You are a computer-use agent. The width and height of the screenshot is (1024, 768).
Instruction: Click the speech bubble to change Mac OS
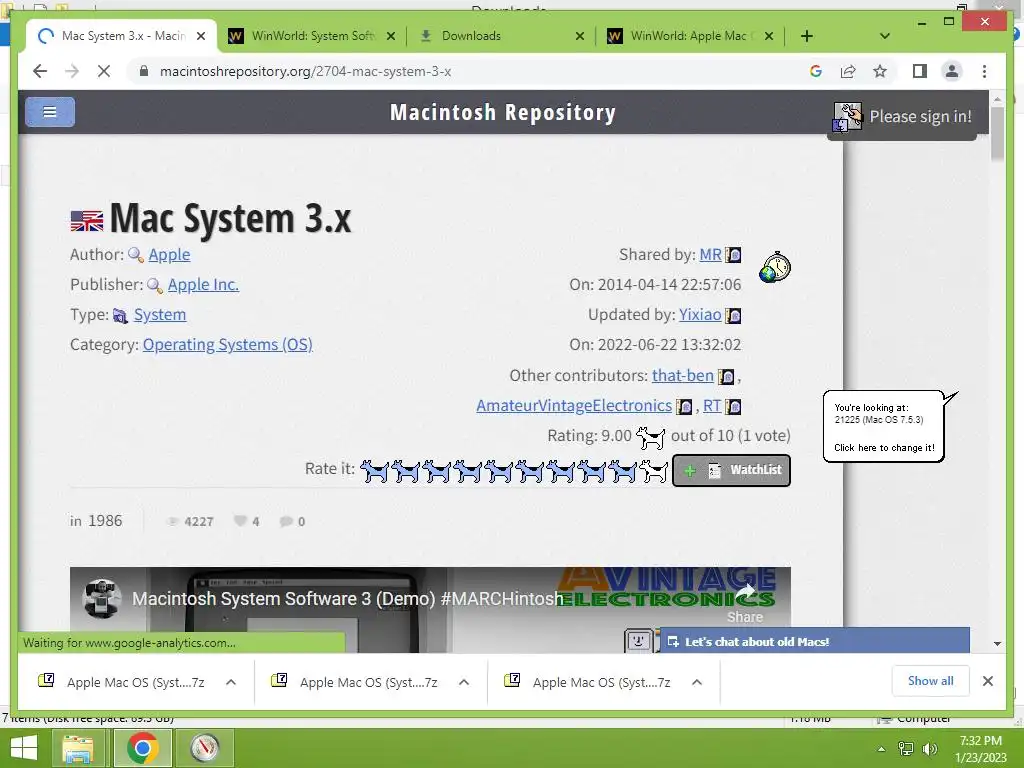coord(884,426)
